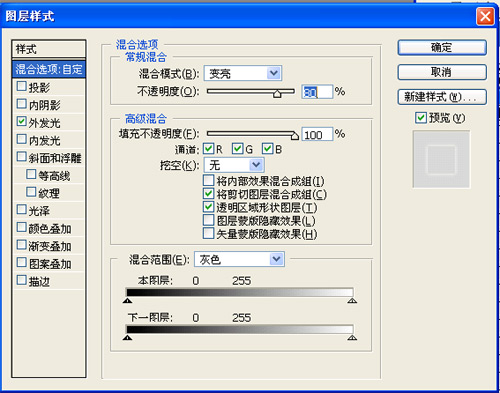Image resolution: width=500 pixels, height=393 pixels.
Task: Click 本图层 black point slider triangle
Action: coord(127,301)
